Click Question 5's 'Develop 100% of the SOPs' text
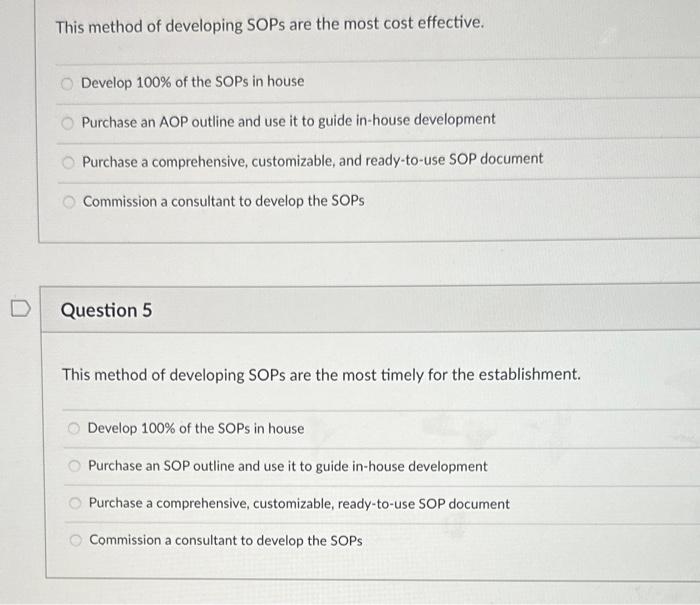Screen dimensions: 700x605 [196, 428]
